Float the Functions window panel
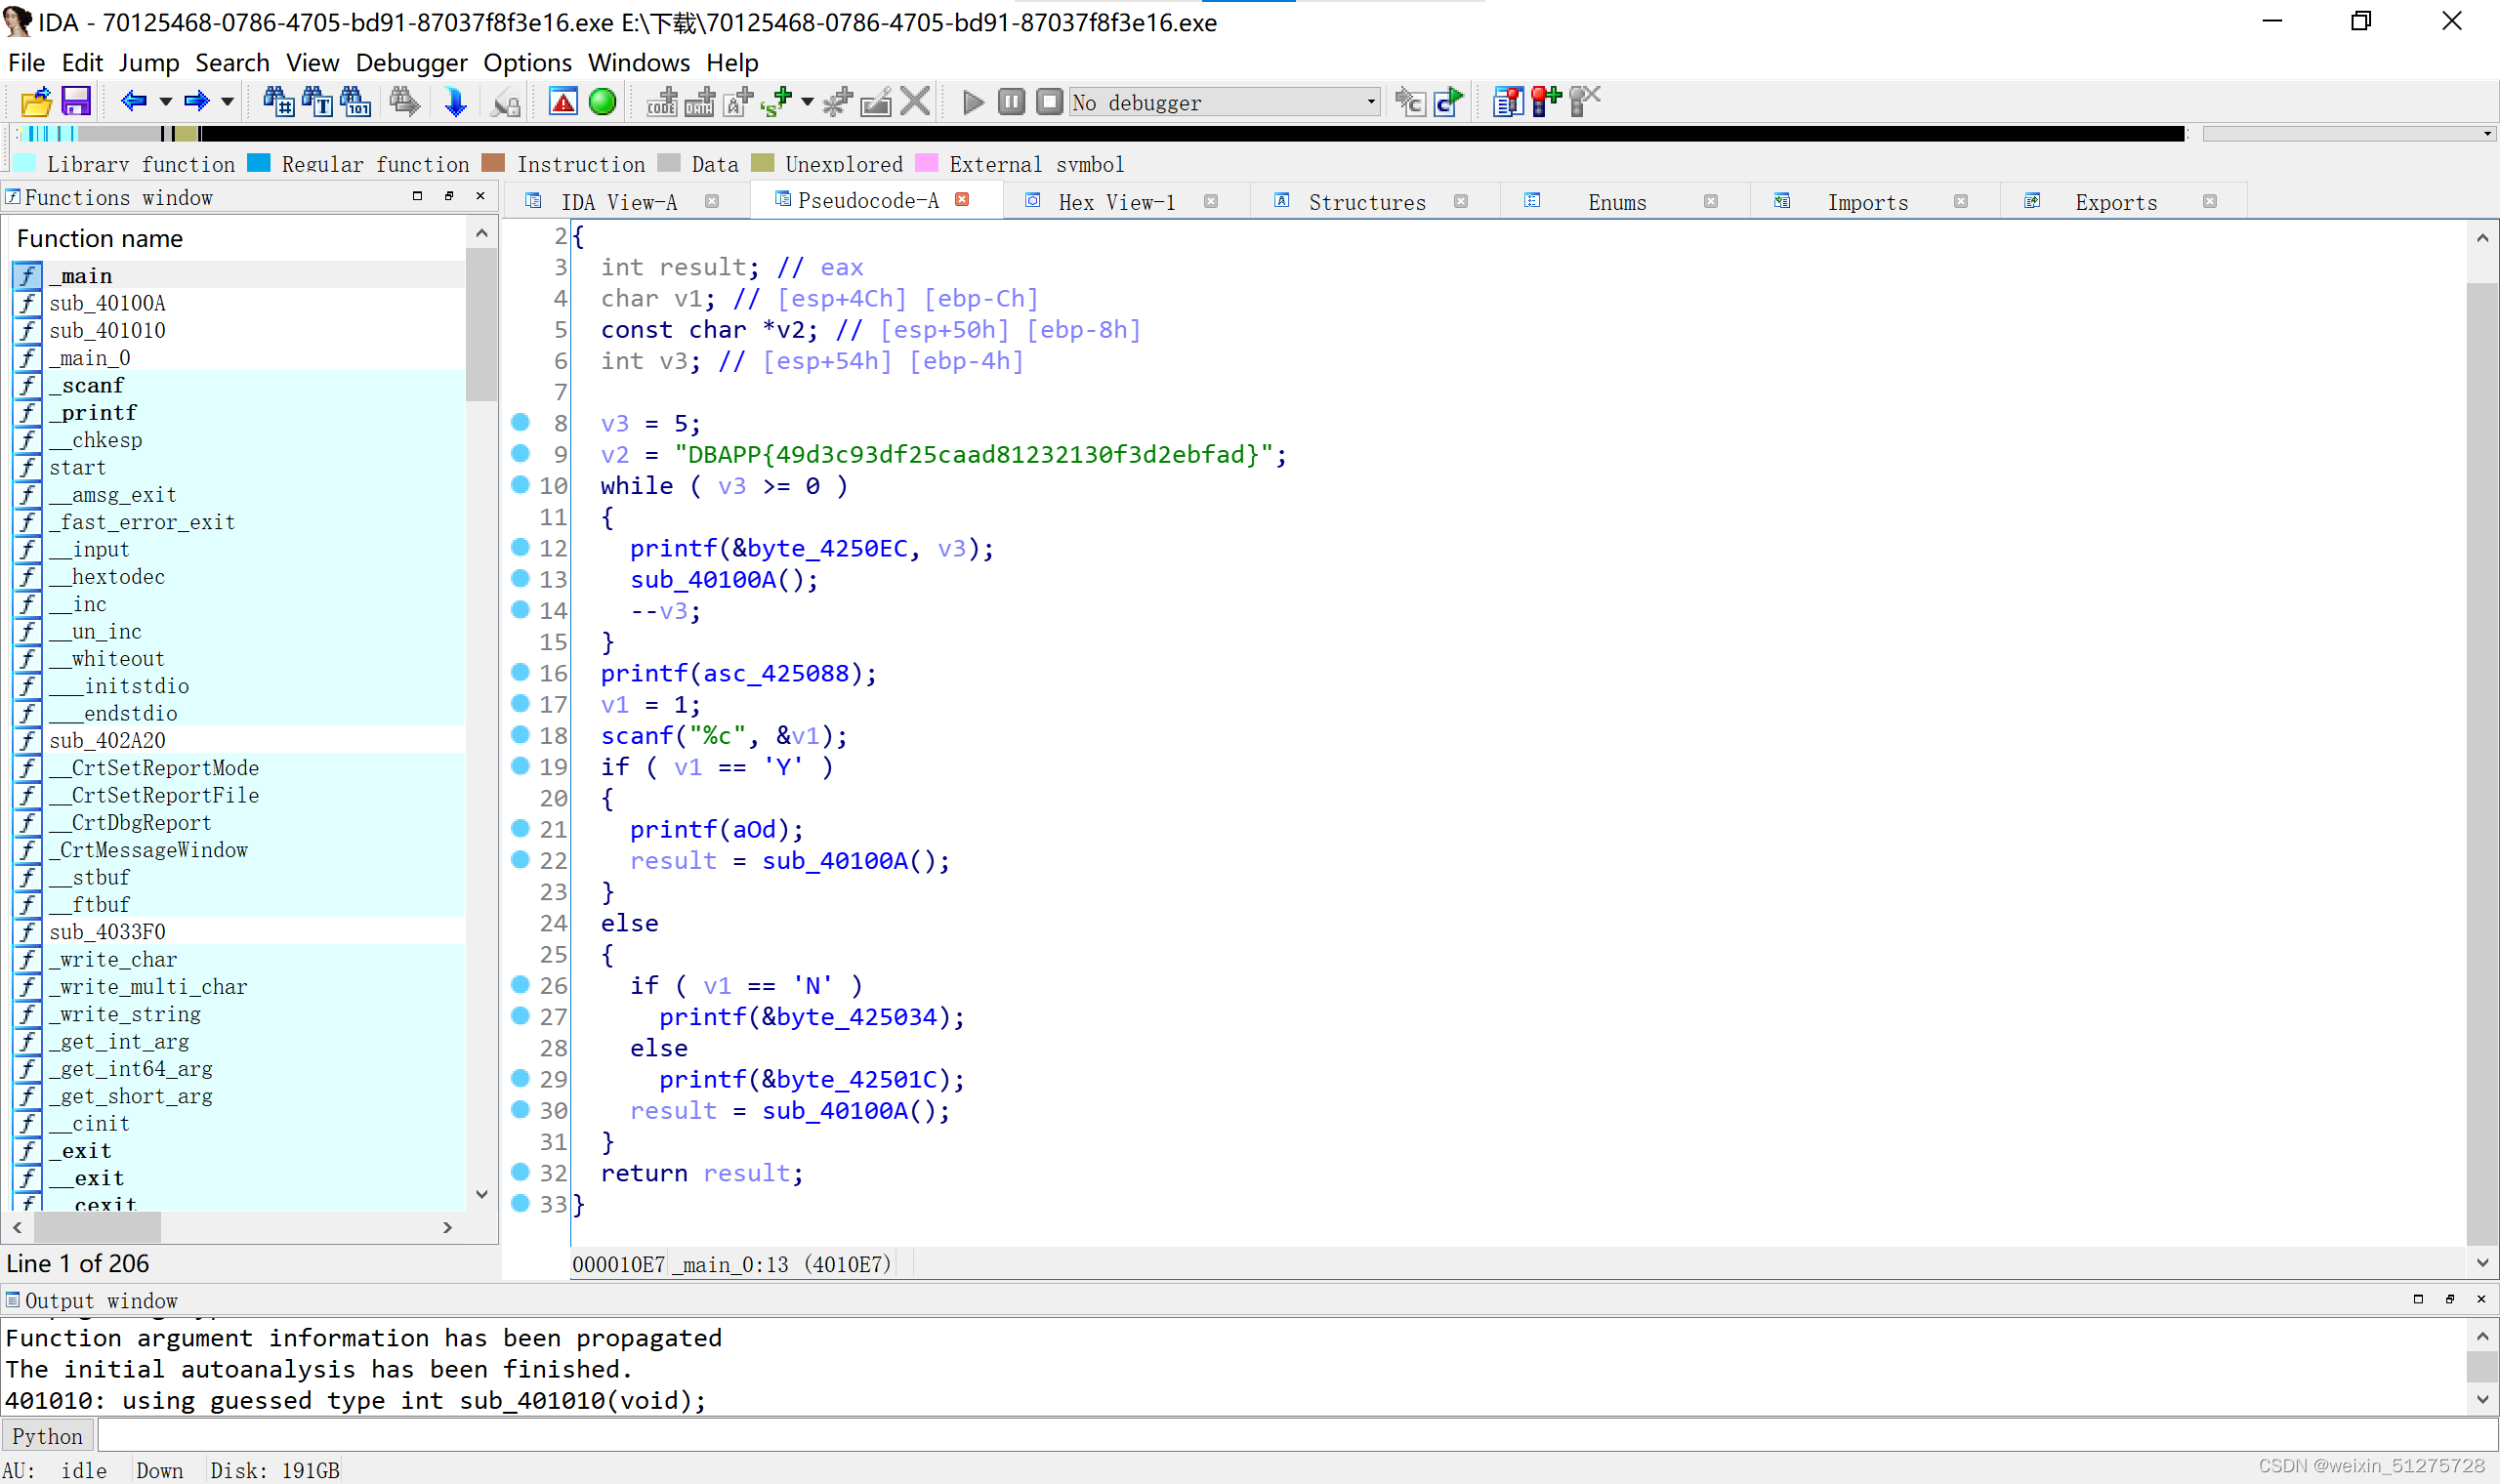Screen dimensions: 2500x1484 coord(449,196)
